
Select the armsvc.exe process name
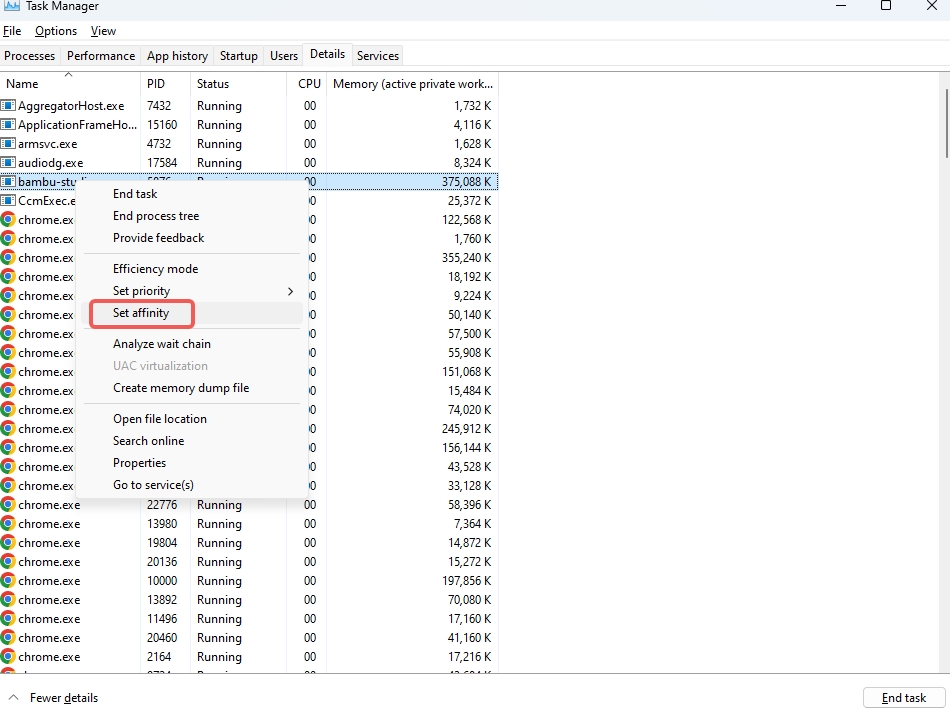coord(48,144)
